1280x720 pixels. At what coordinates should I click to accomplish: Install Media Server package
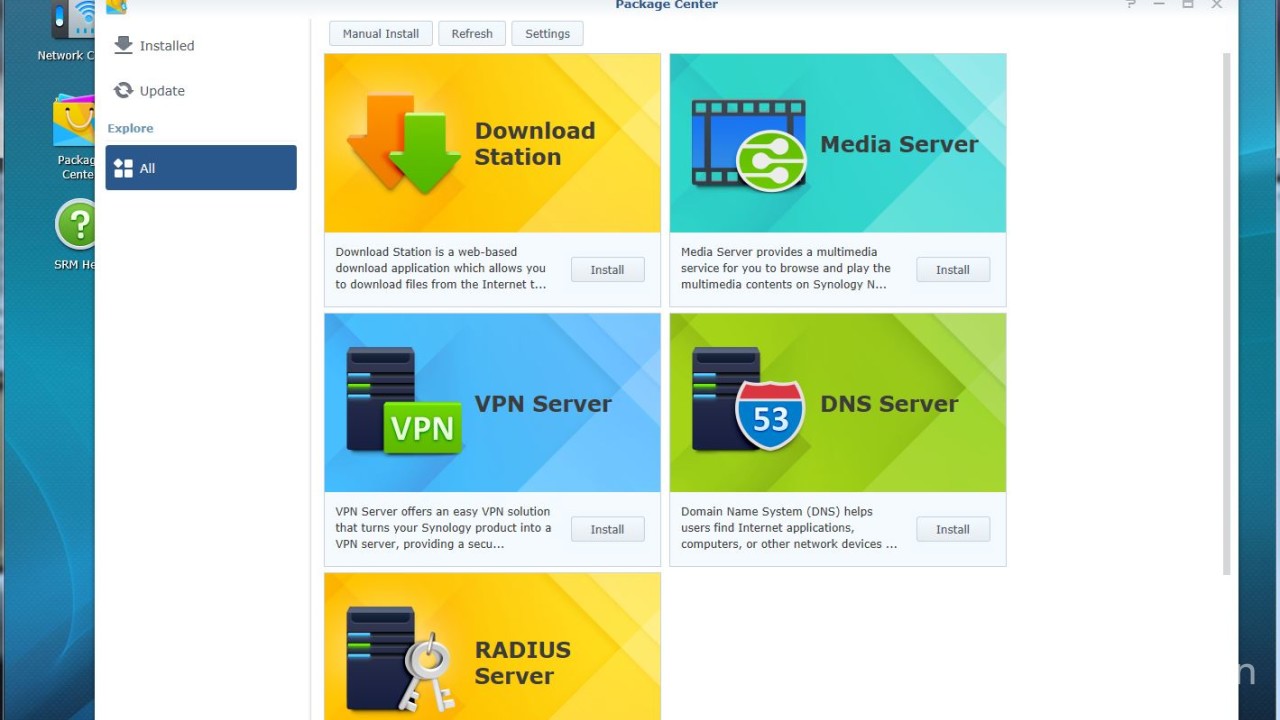pyautogui.click(x=953, y=270)
